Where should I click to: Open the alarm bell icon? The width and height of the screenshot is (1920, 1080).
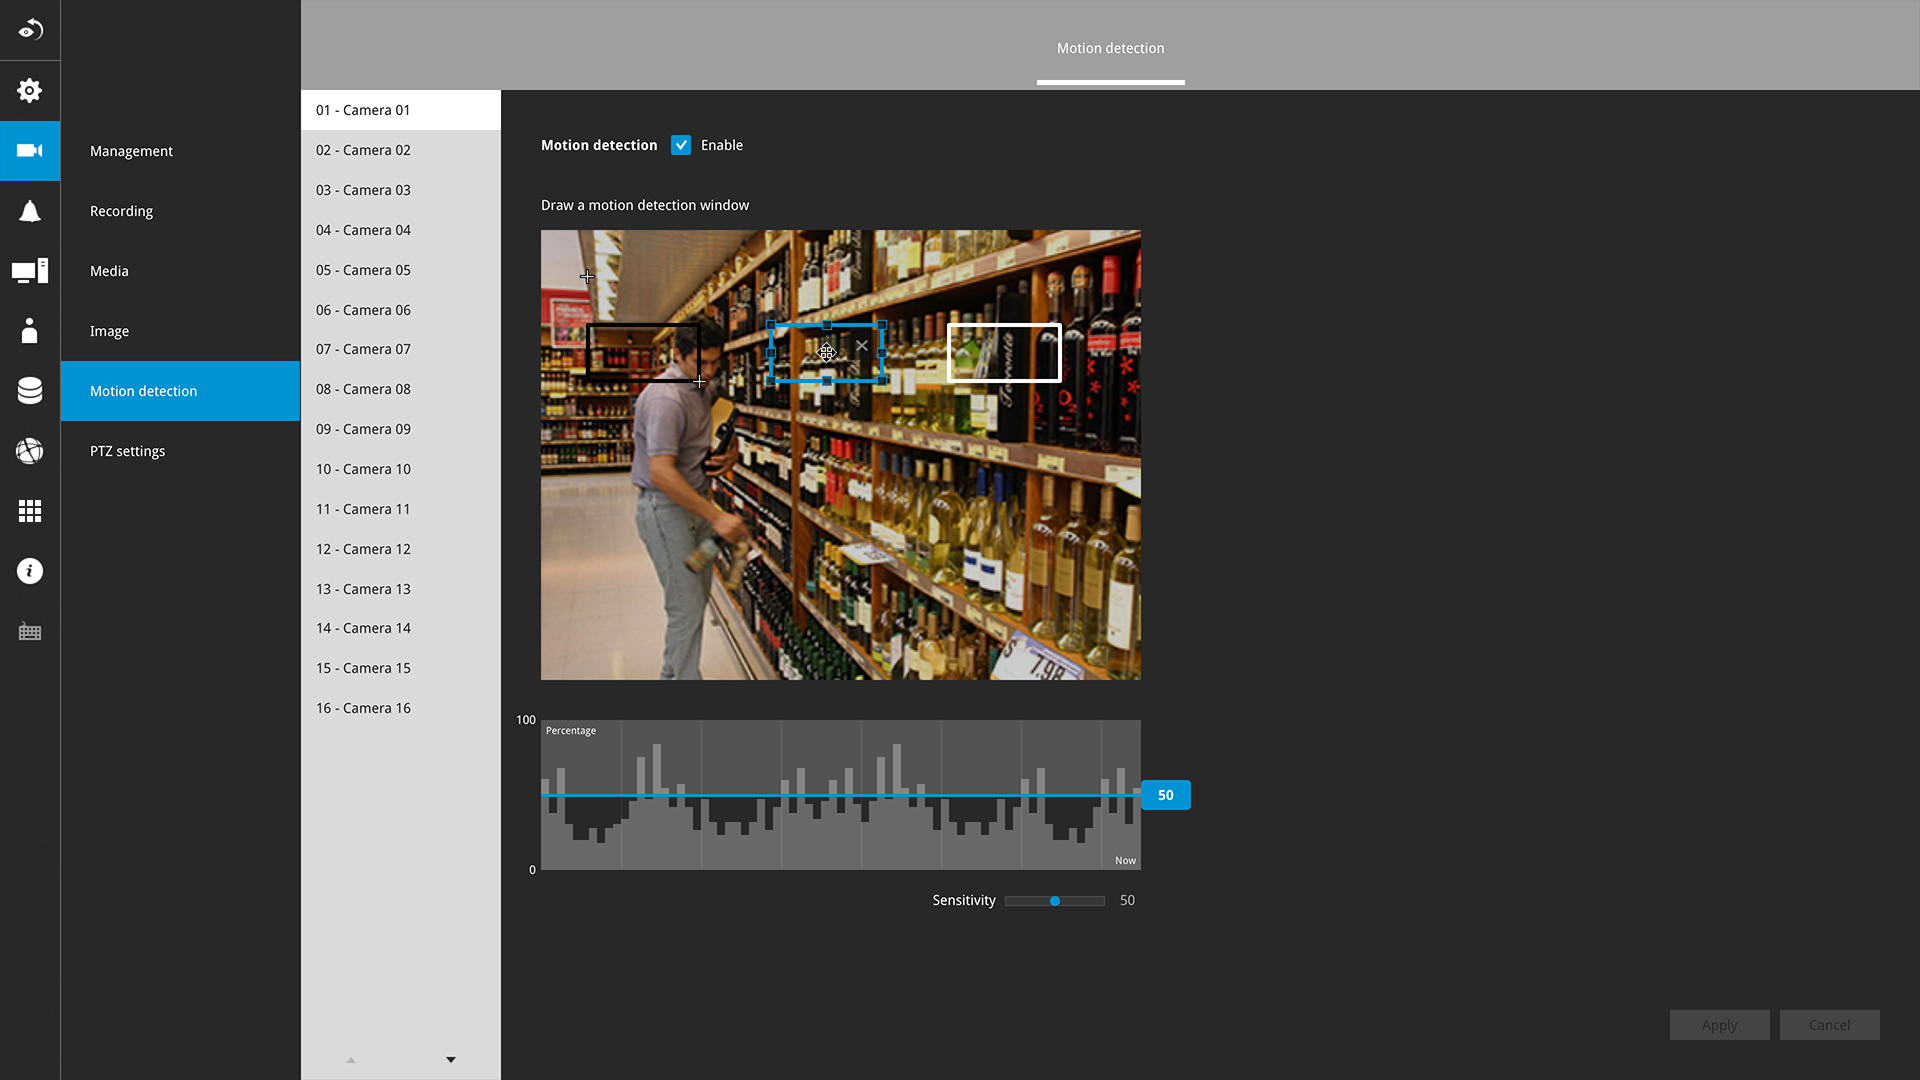click(30, 211)
